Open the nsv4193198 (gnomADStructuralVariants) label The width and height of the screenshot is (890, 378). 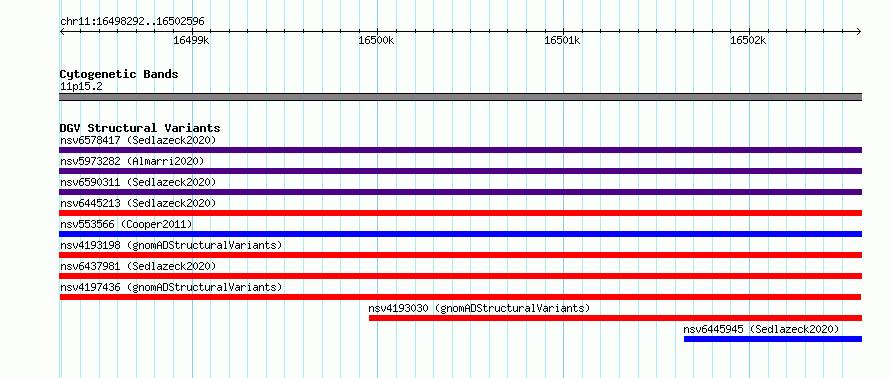click(x=171, y=245)
